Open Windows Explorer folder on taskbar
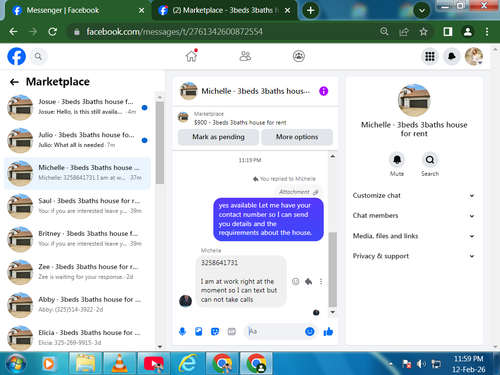Screen dimensions: 500x375 coord(85,363)
